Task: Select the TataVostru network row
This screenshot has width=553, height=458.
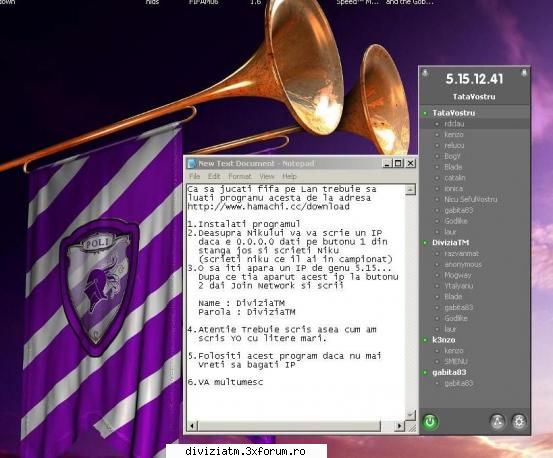Action: pos(474,113)
